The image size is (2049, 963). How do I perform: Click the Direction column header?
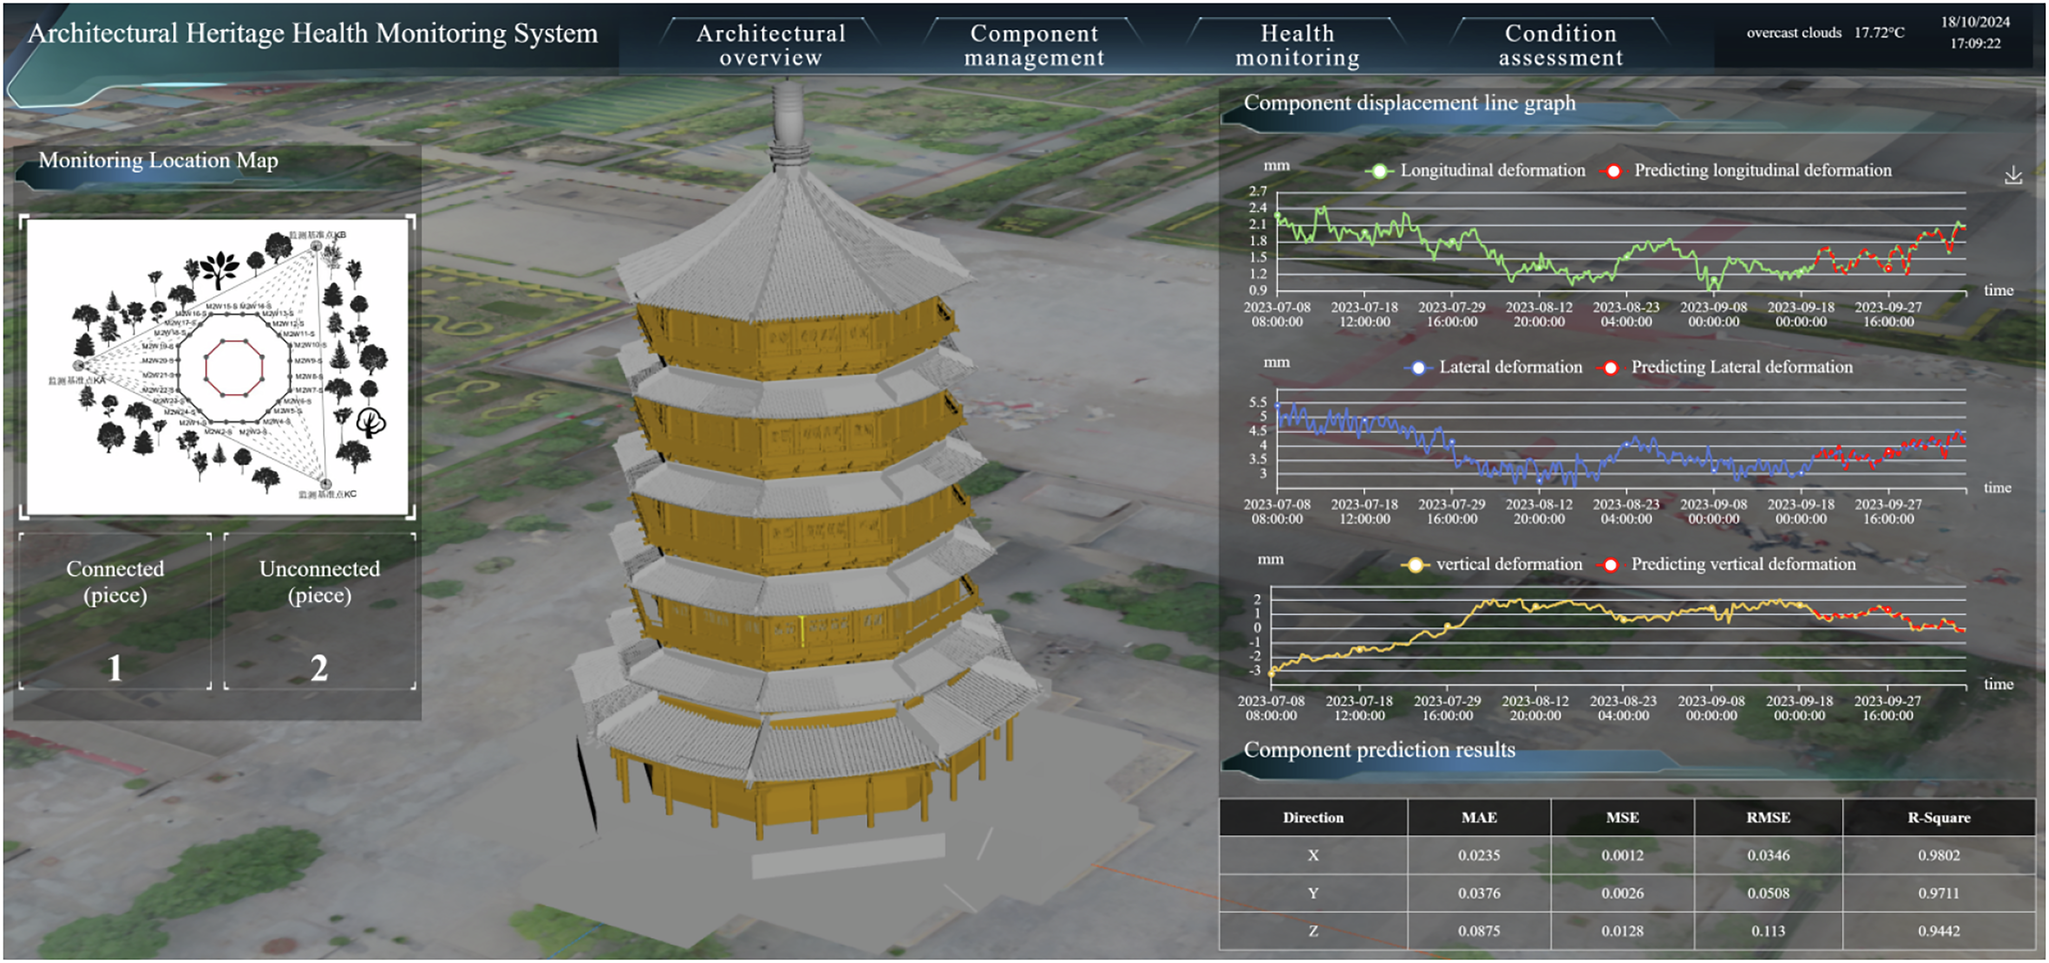click(1313, 818)
